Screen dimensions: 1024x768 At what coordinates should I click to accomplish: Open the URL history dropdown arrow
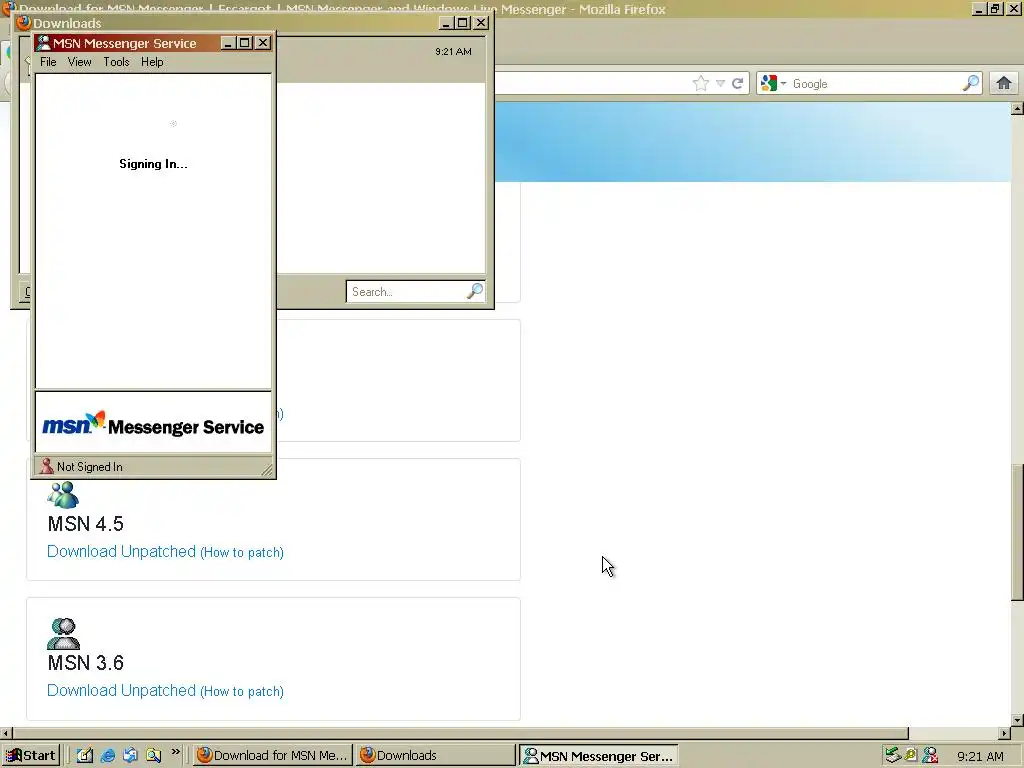(x=720, y=84)
